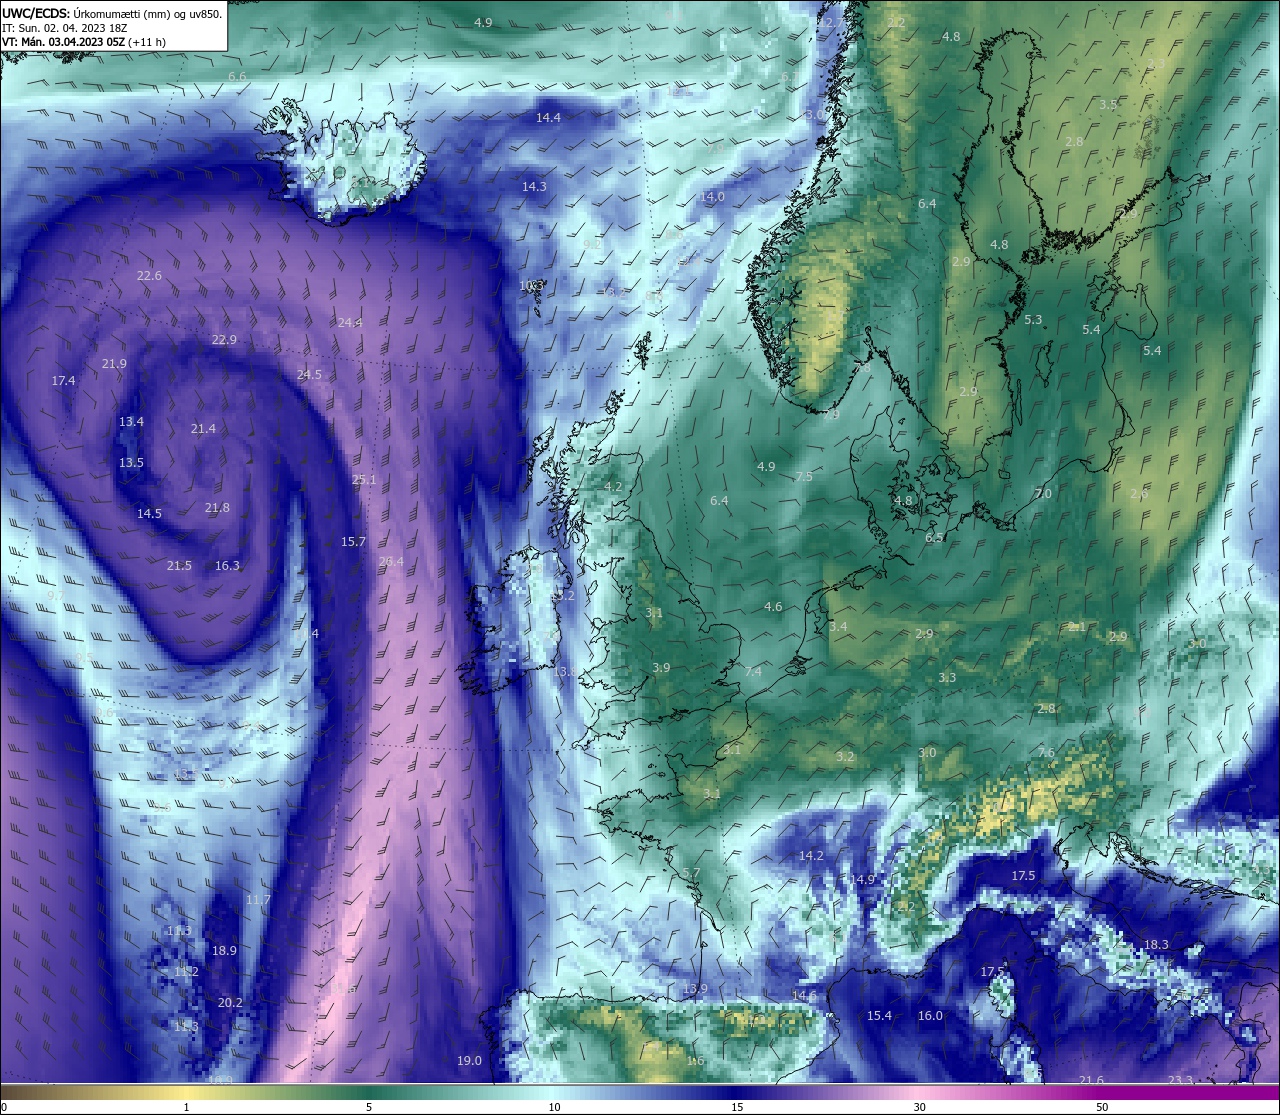
Task: Click the map value 14.9
Action: 863,880
